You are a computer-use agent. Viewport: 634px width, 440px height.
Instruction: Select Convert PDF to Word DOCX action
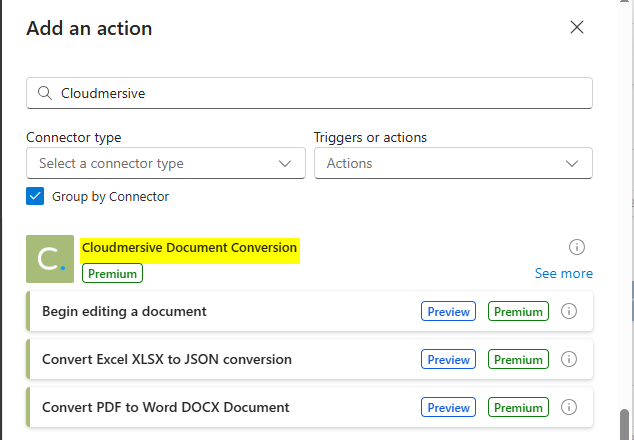(x=310, y=407)
